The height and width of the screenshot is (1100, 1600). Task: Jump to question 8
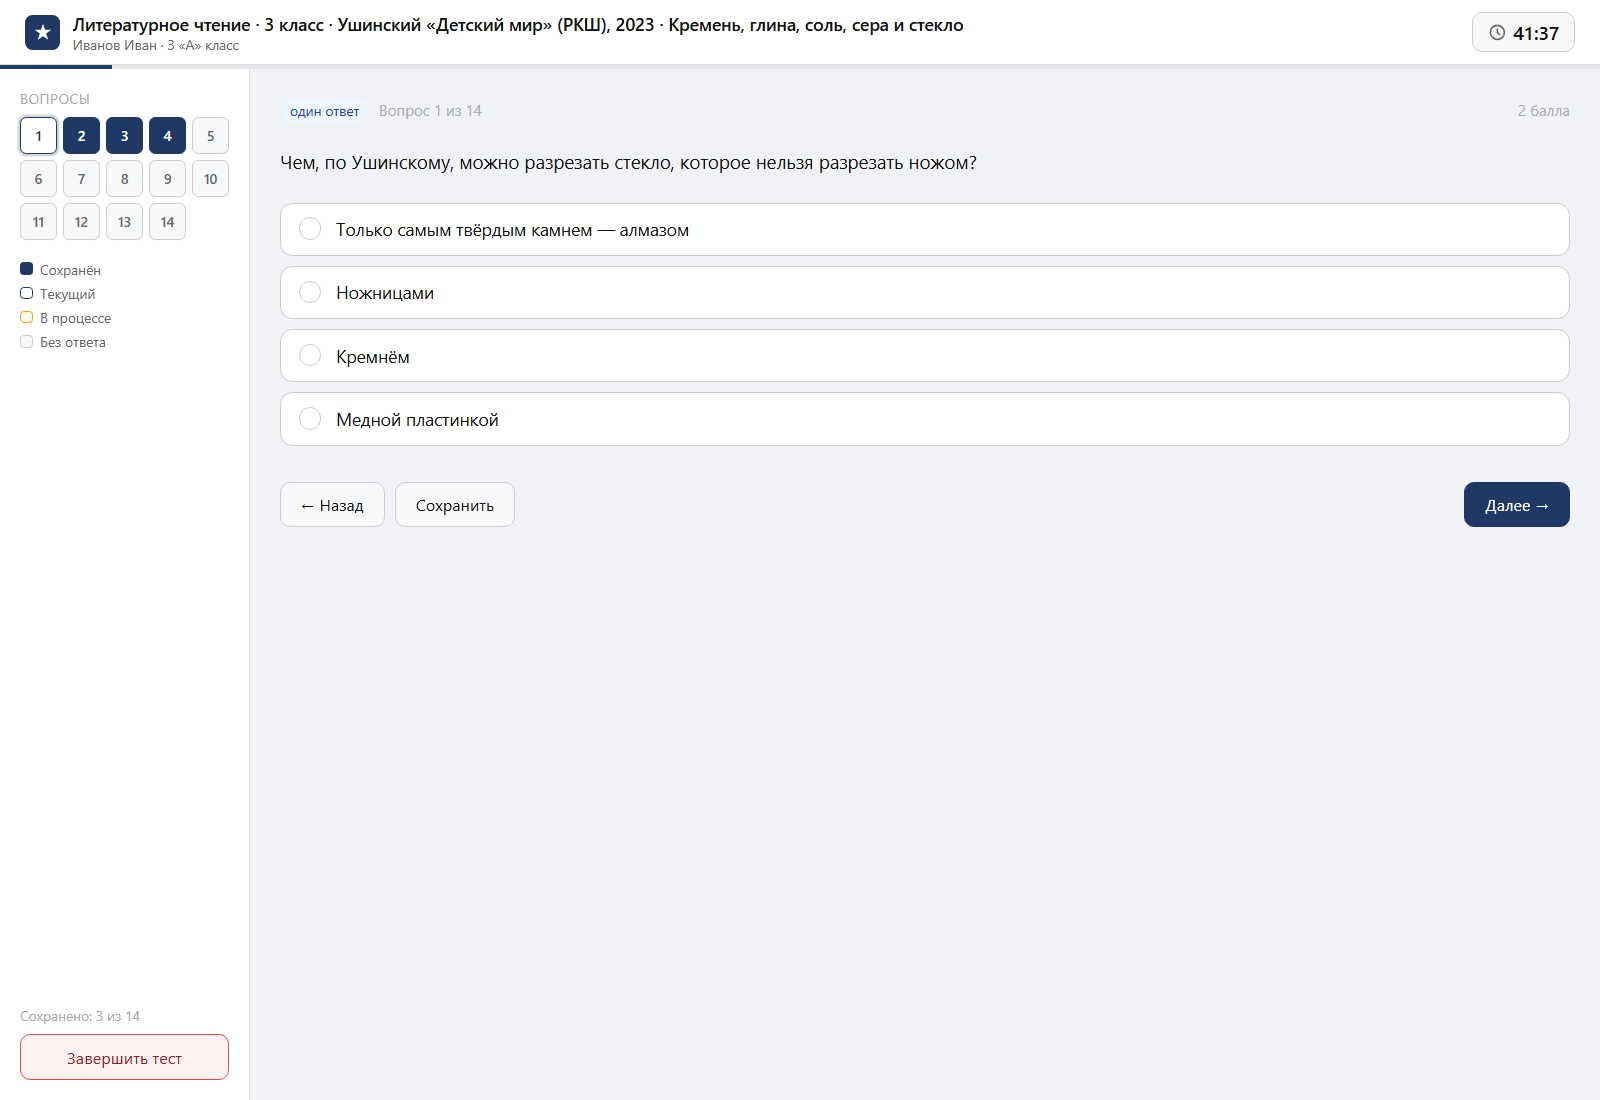124,179
